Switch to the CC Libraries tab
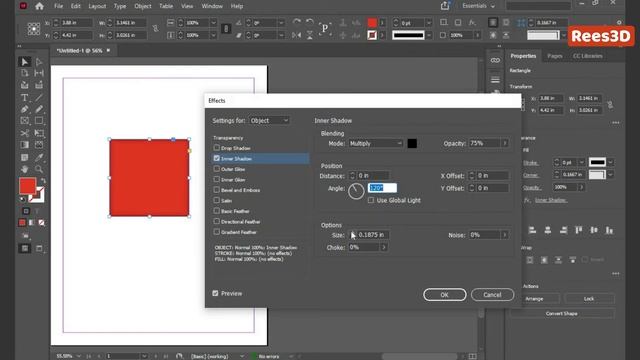 pyautogui.click(x=588, y=56)
